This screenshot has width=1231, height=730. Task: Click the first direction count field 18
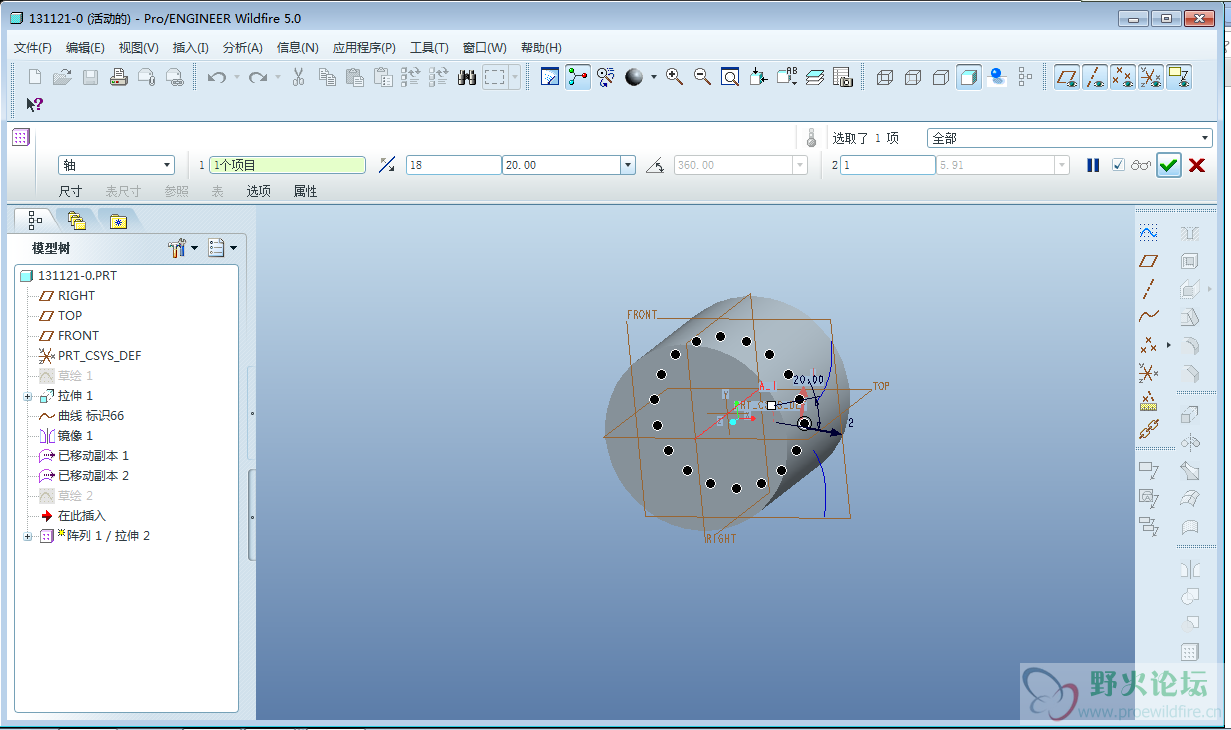click(453, 165)
